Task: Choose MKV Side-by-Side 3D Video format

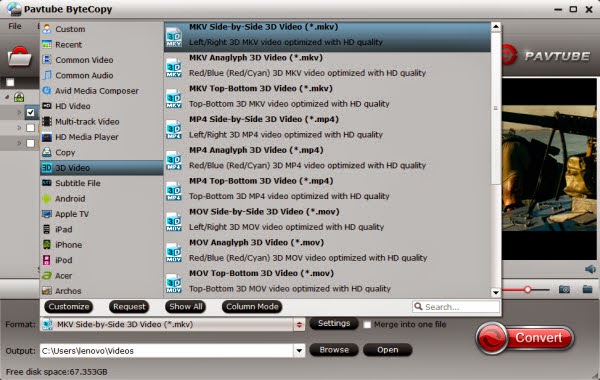Action: pyautogui.click(x=328, y=37)
